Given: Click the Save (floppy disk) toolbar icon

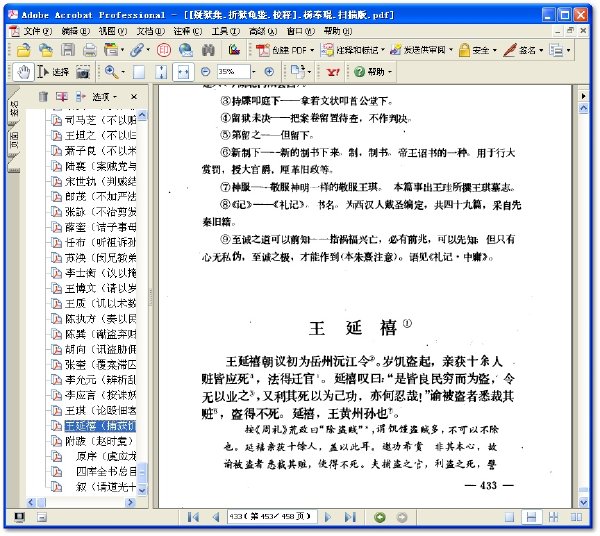Looking at the screenshot, I should tap(68, 50).
